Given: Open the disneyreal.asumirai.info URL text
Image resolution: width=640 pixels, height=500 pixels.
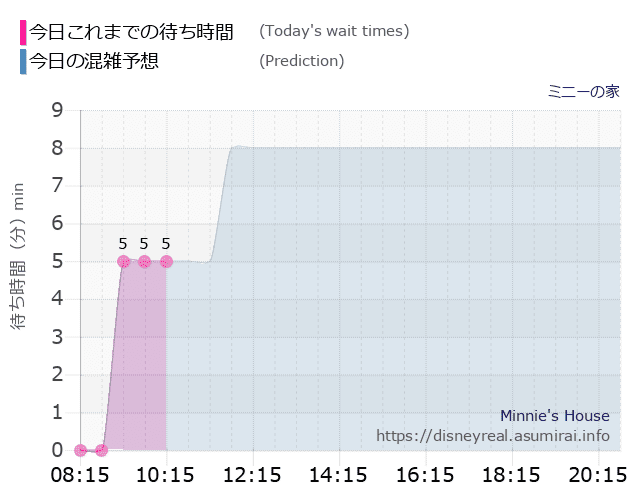Looking at the screenshot, I should click(493, 436).
